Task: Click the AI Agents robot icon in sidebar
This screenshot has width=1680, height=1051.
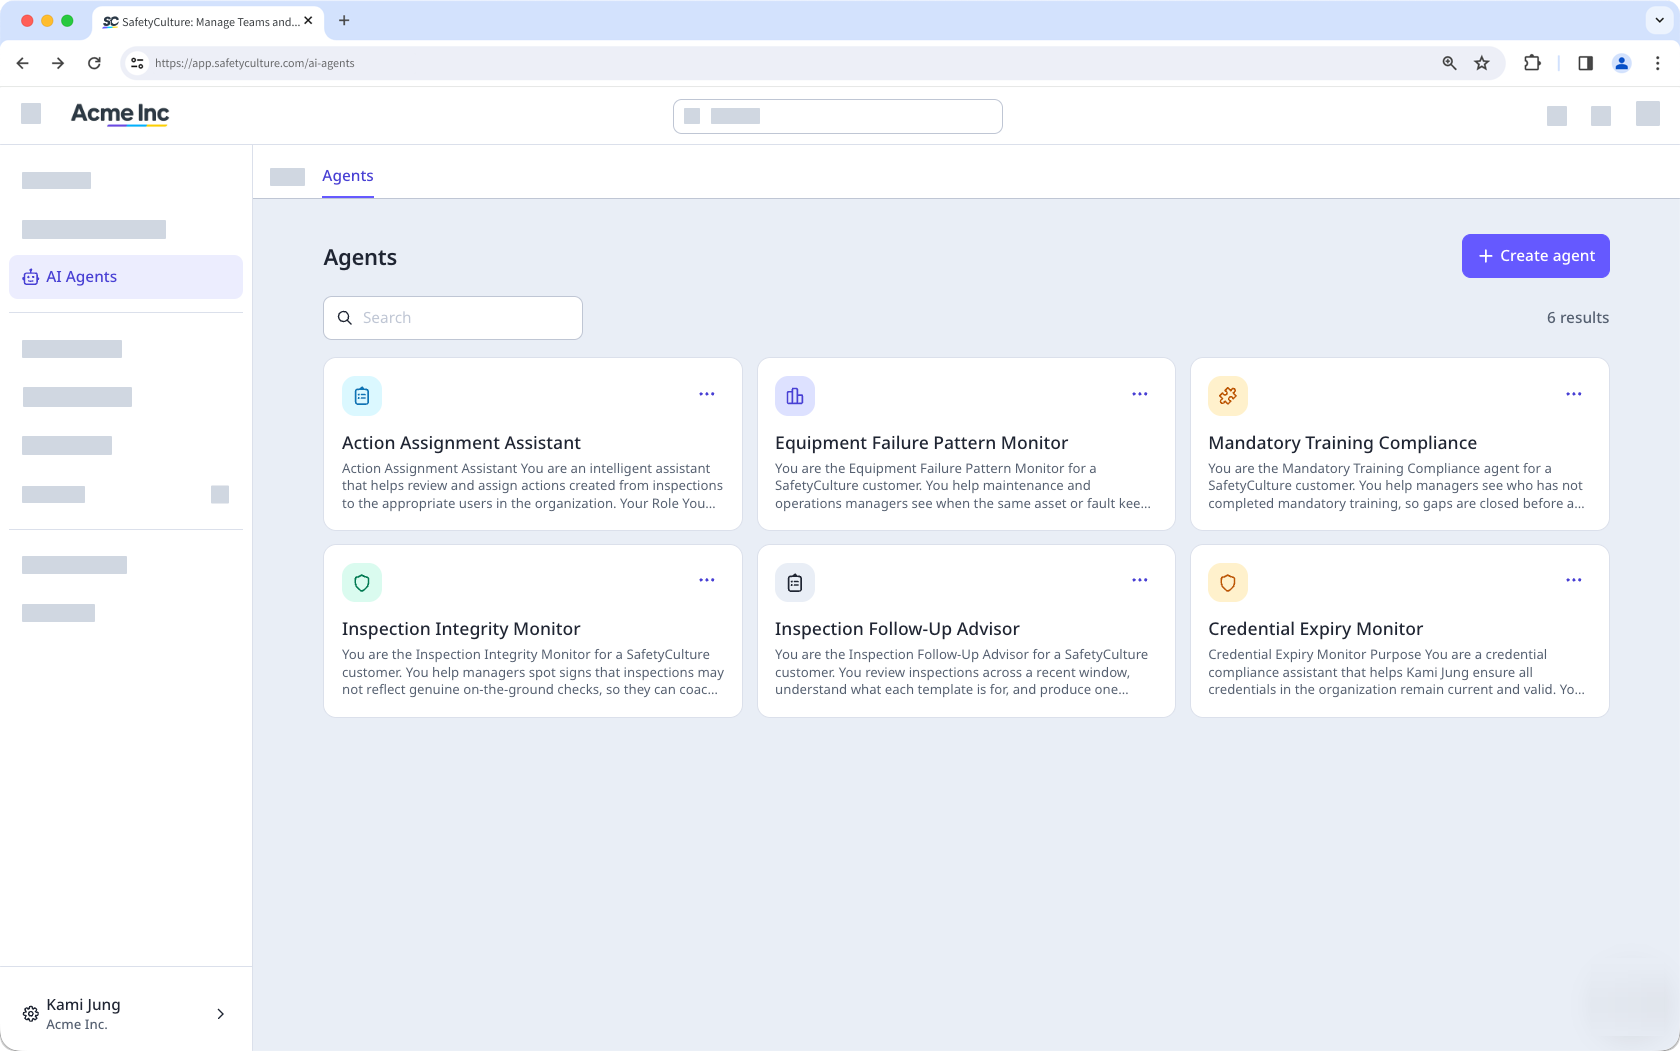Action: (x=31, y=277)
